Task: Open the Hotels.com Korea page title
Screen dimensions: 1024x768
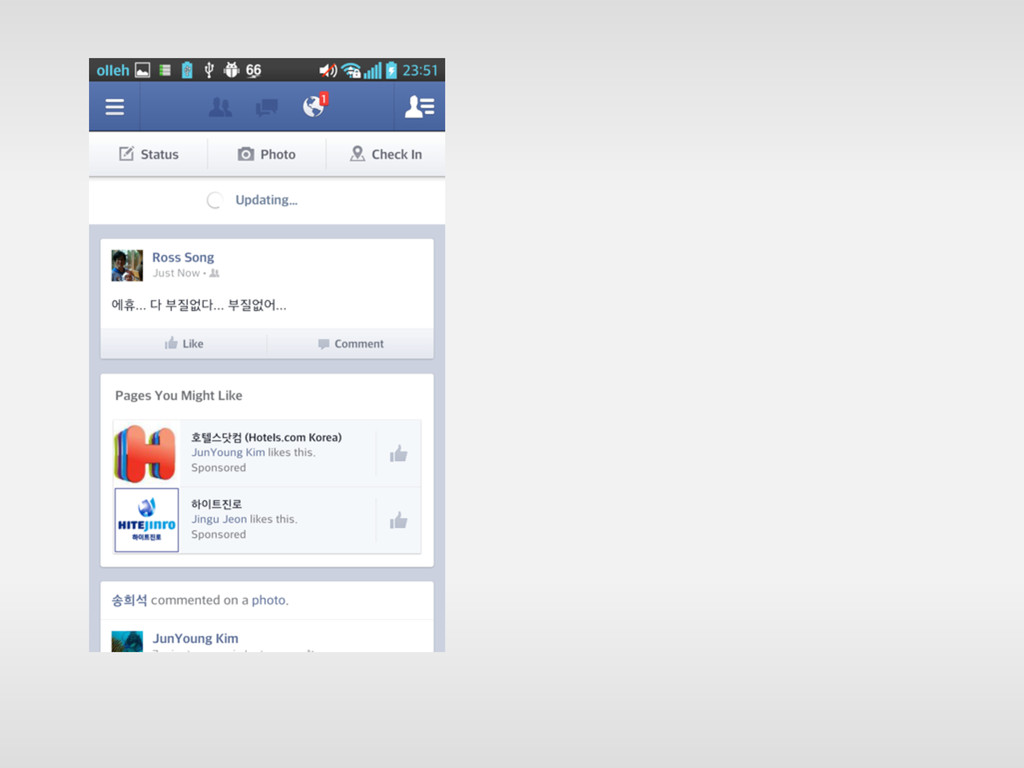Action: (266, 438)
